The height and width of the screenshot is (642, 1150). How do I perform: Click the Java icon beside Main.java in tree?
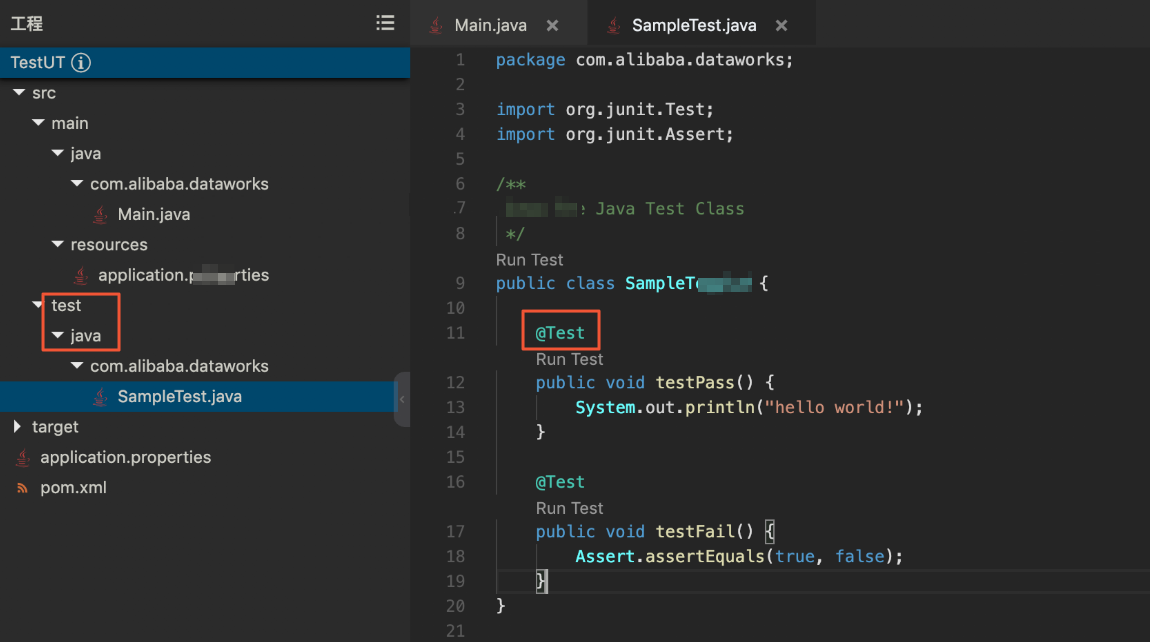point(100,214)
